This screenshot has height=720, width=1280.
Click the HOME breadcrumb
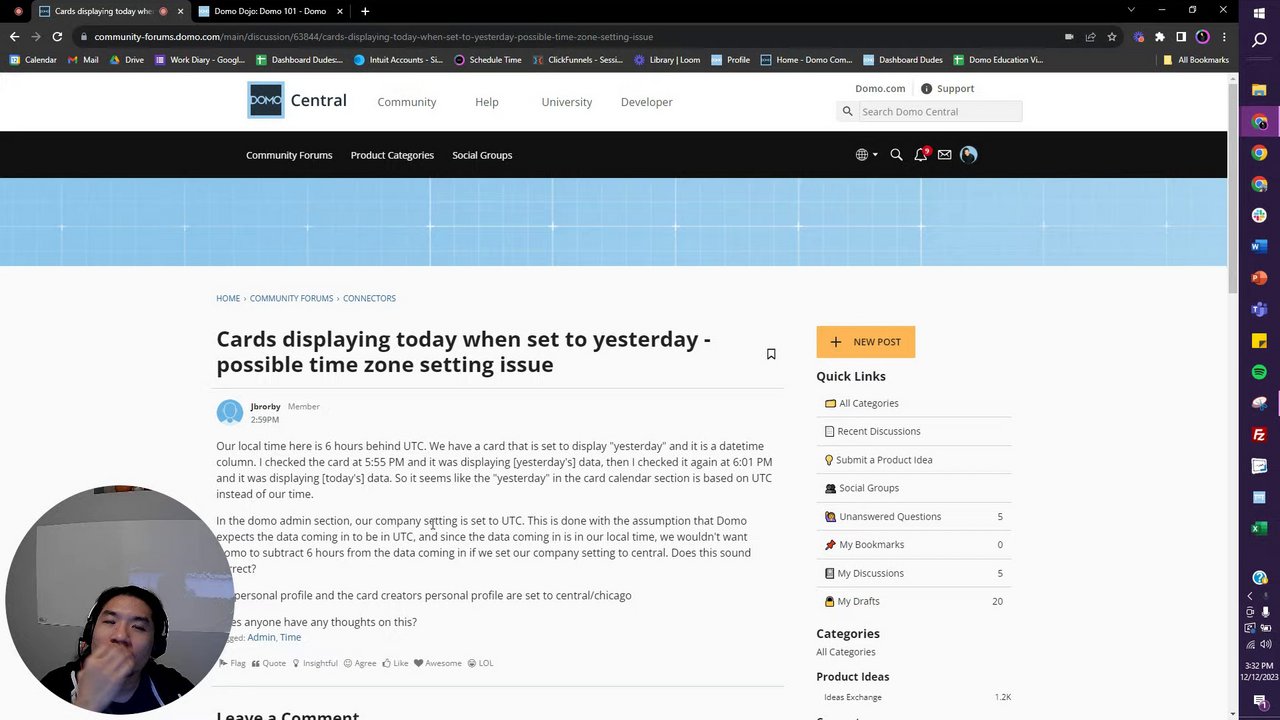click(228, 298)
